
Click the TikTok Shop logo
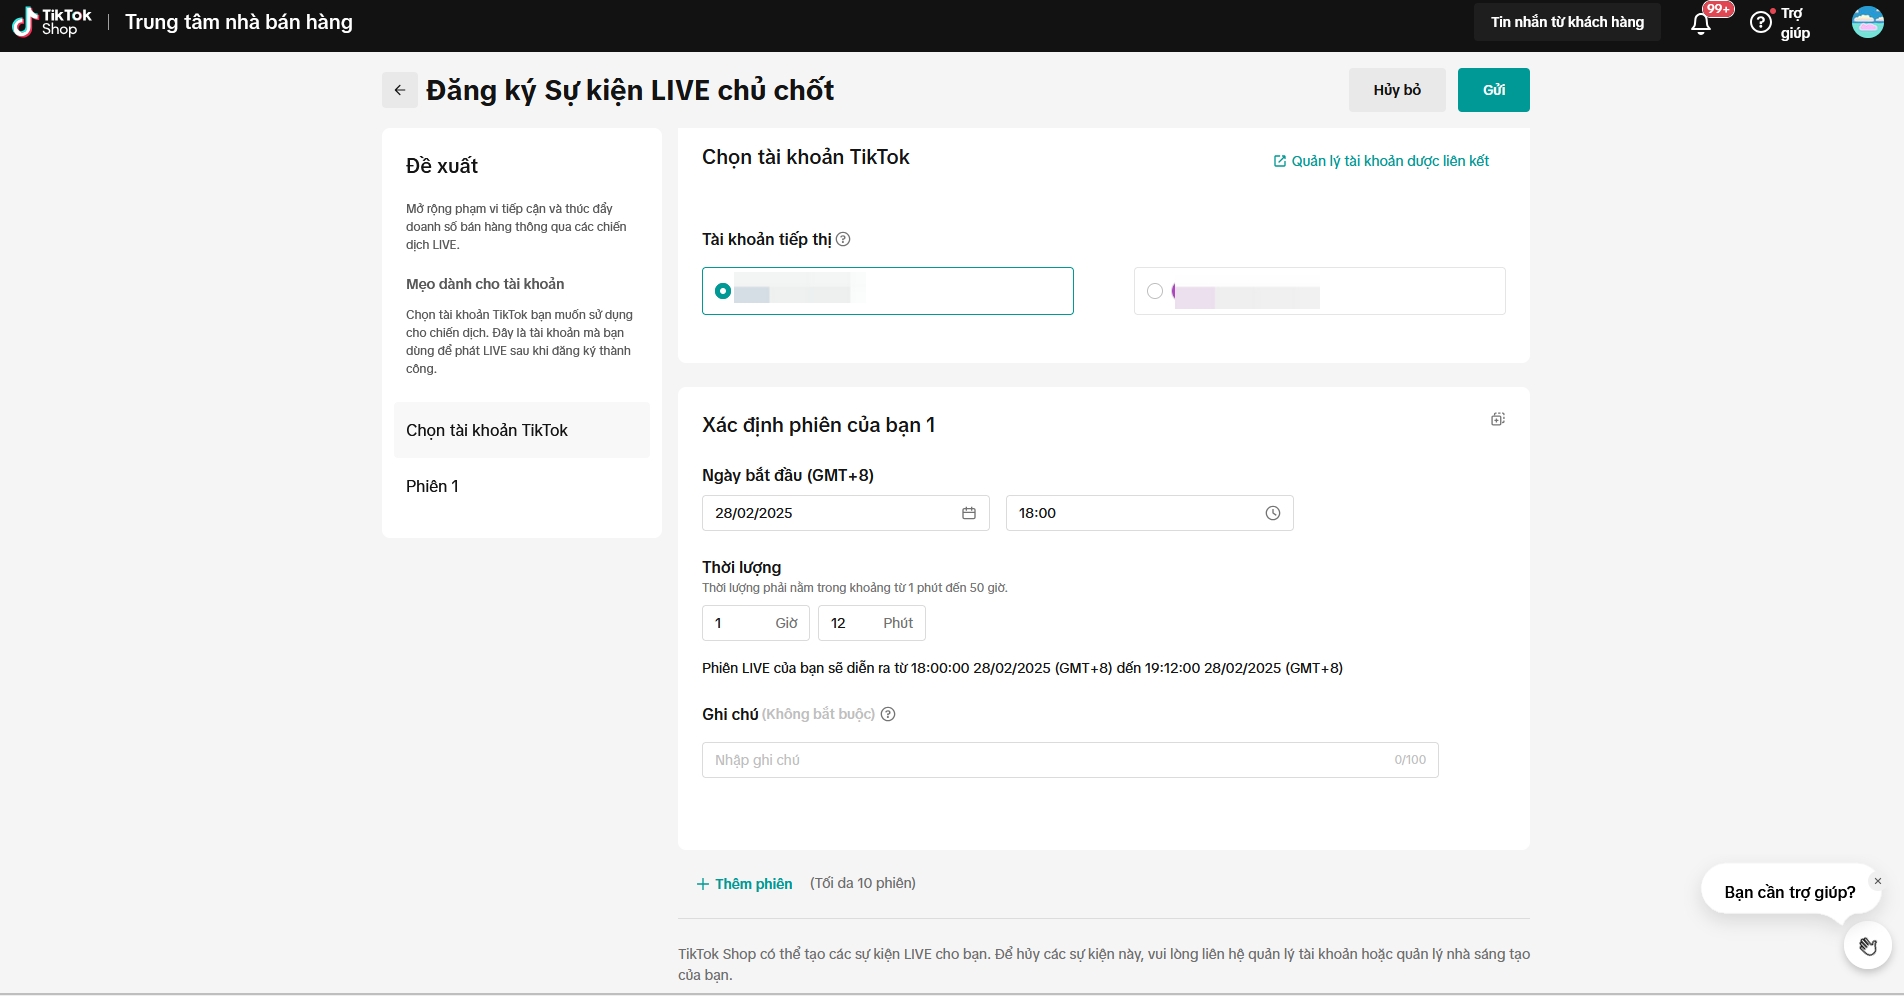pyautogui.click(x=51, y=22)
